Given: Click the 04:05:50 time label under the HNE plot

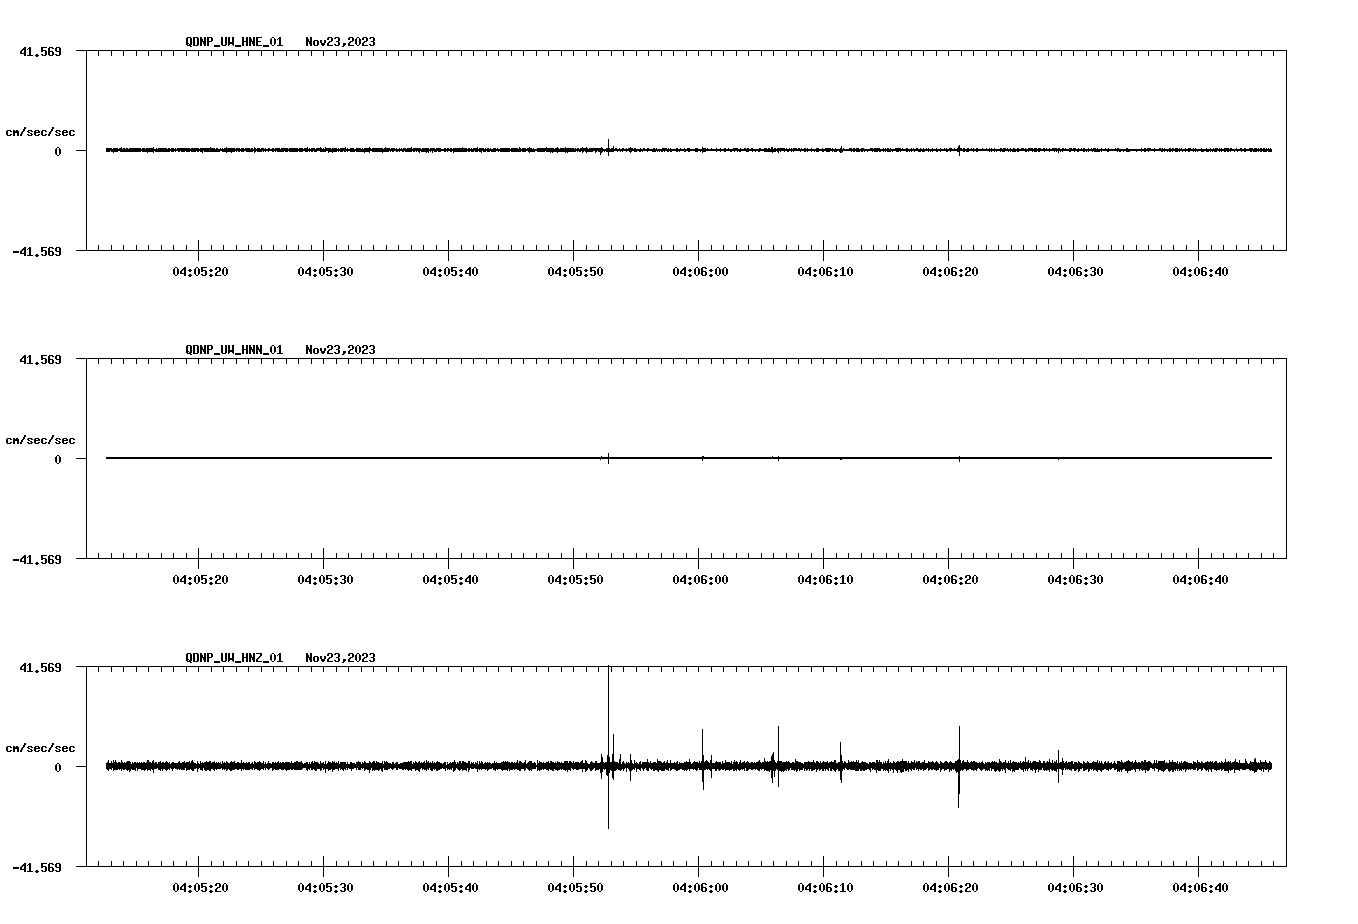Looking at the screenshot, I should [575, 272].
